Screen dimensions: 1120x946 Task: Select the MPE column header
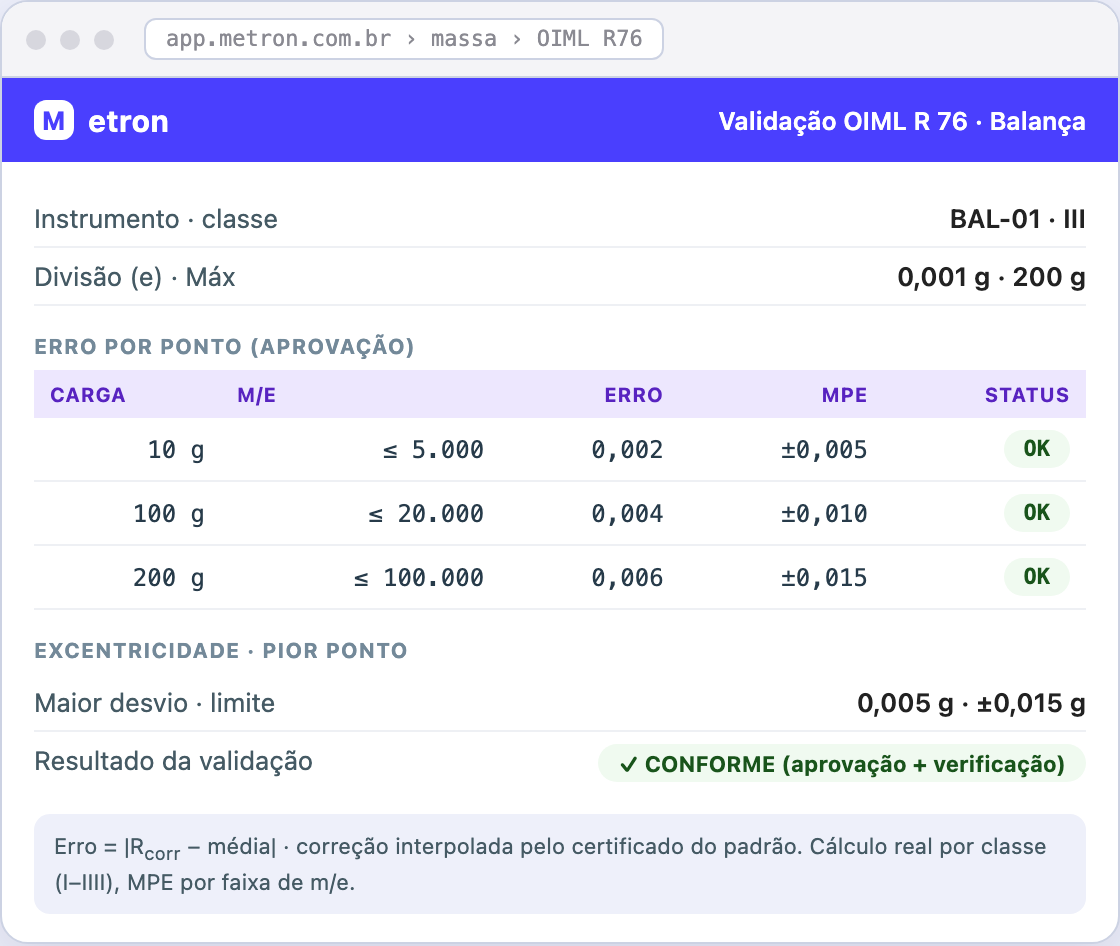[x=844, y=395]
